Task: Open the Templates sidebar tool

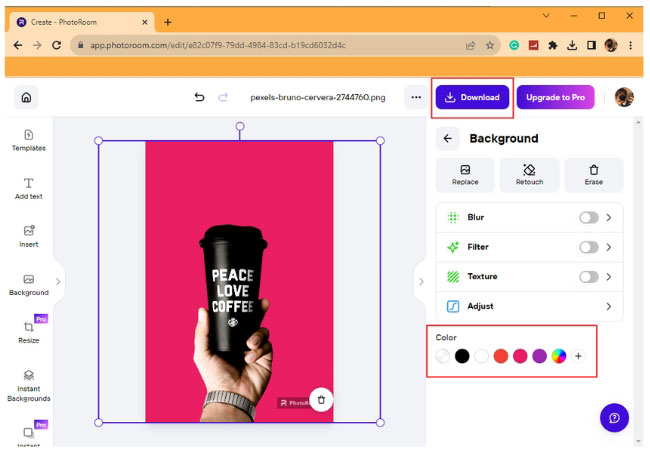Action: coord(28,140)
